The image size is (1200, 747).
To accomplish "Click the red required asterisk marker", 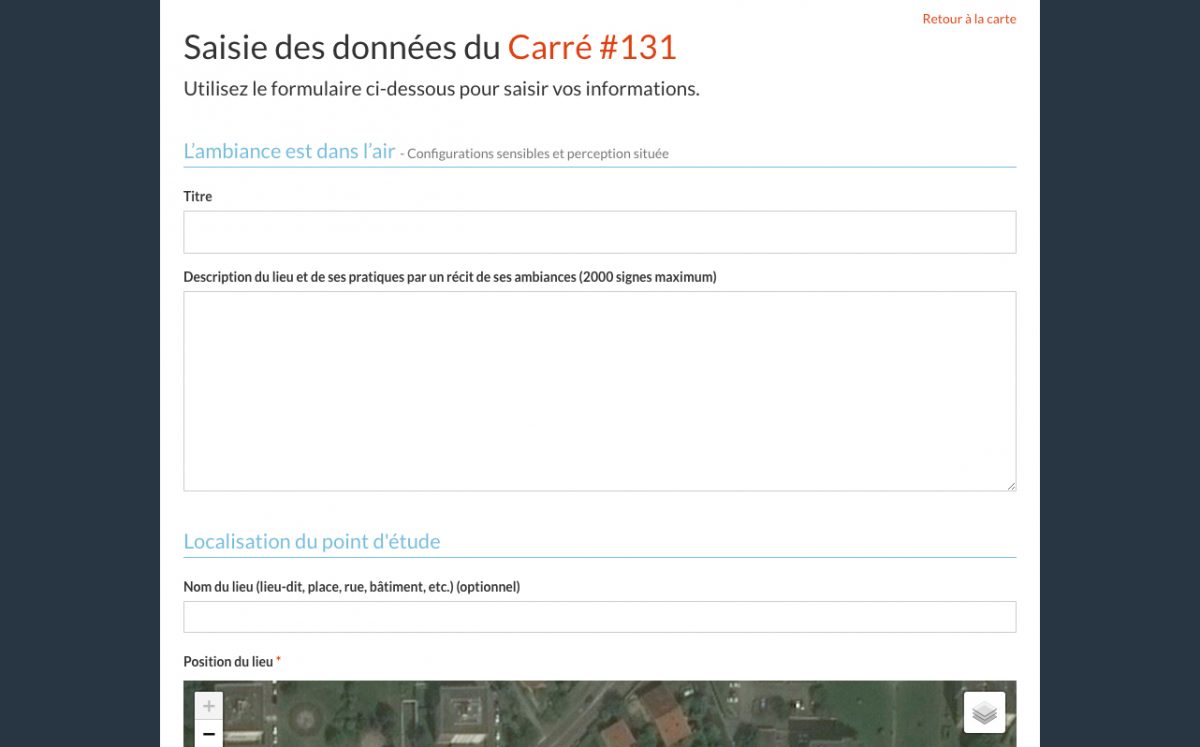I will click(279, 661).
